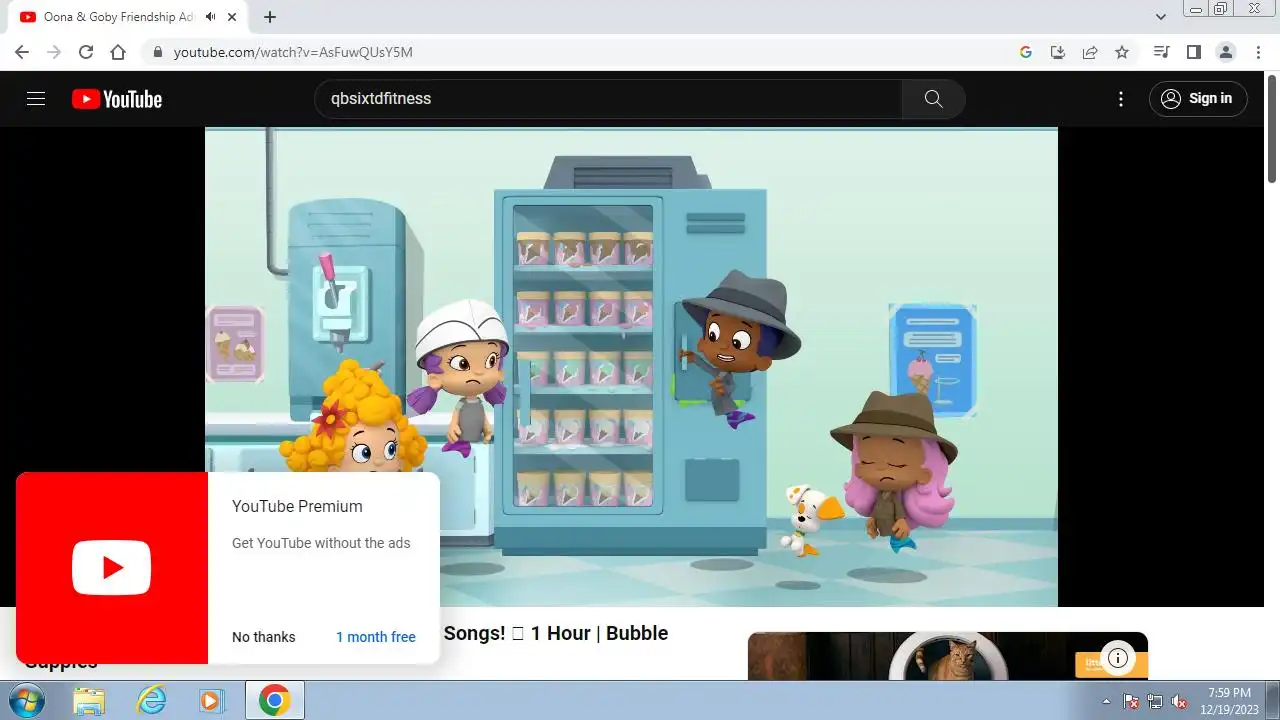Go to the YouTube home logo
Screen dimensions: 1280x720
pyautogui.click(x=117, y=99)
